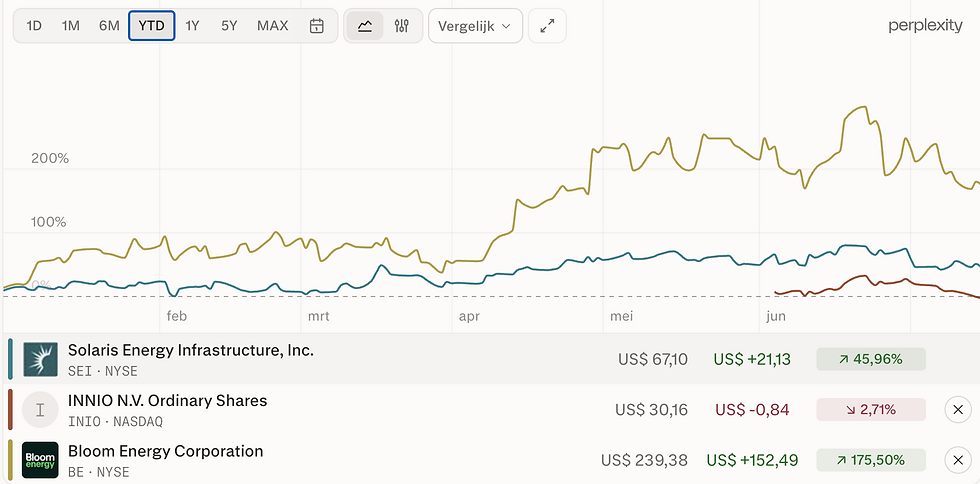Image resolution: width=980 pixels, height=484 pixels.
Task: Expand chart to fullscreen
Action: coord(548,26)
